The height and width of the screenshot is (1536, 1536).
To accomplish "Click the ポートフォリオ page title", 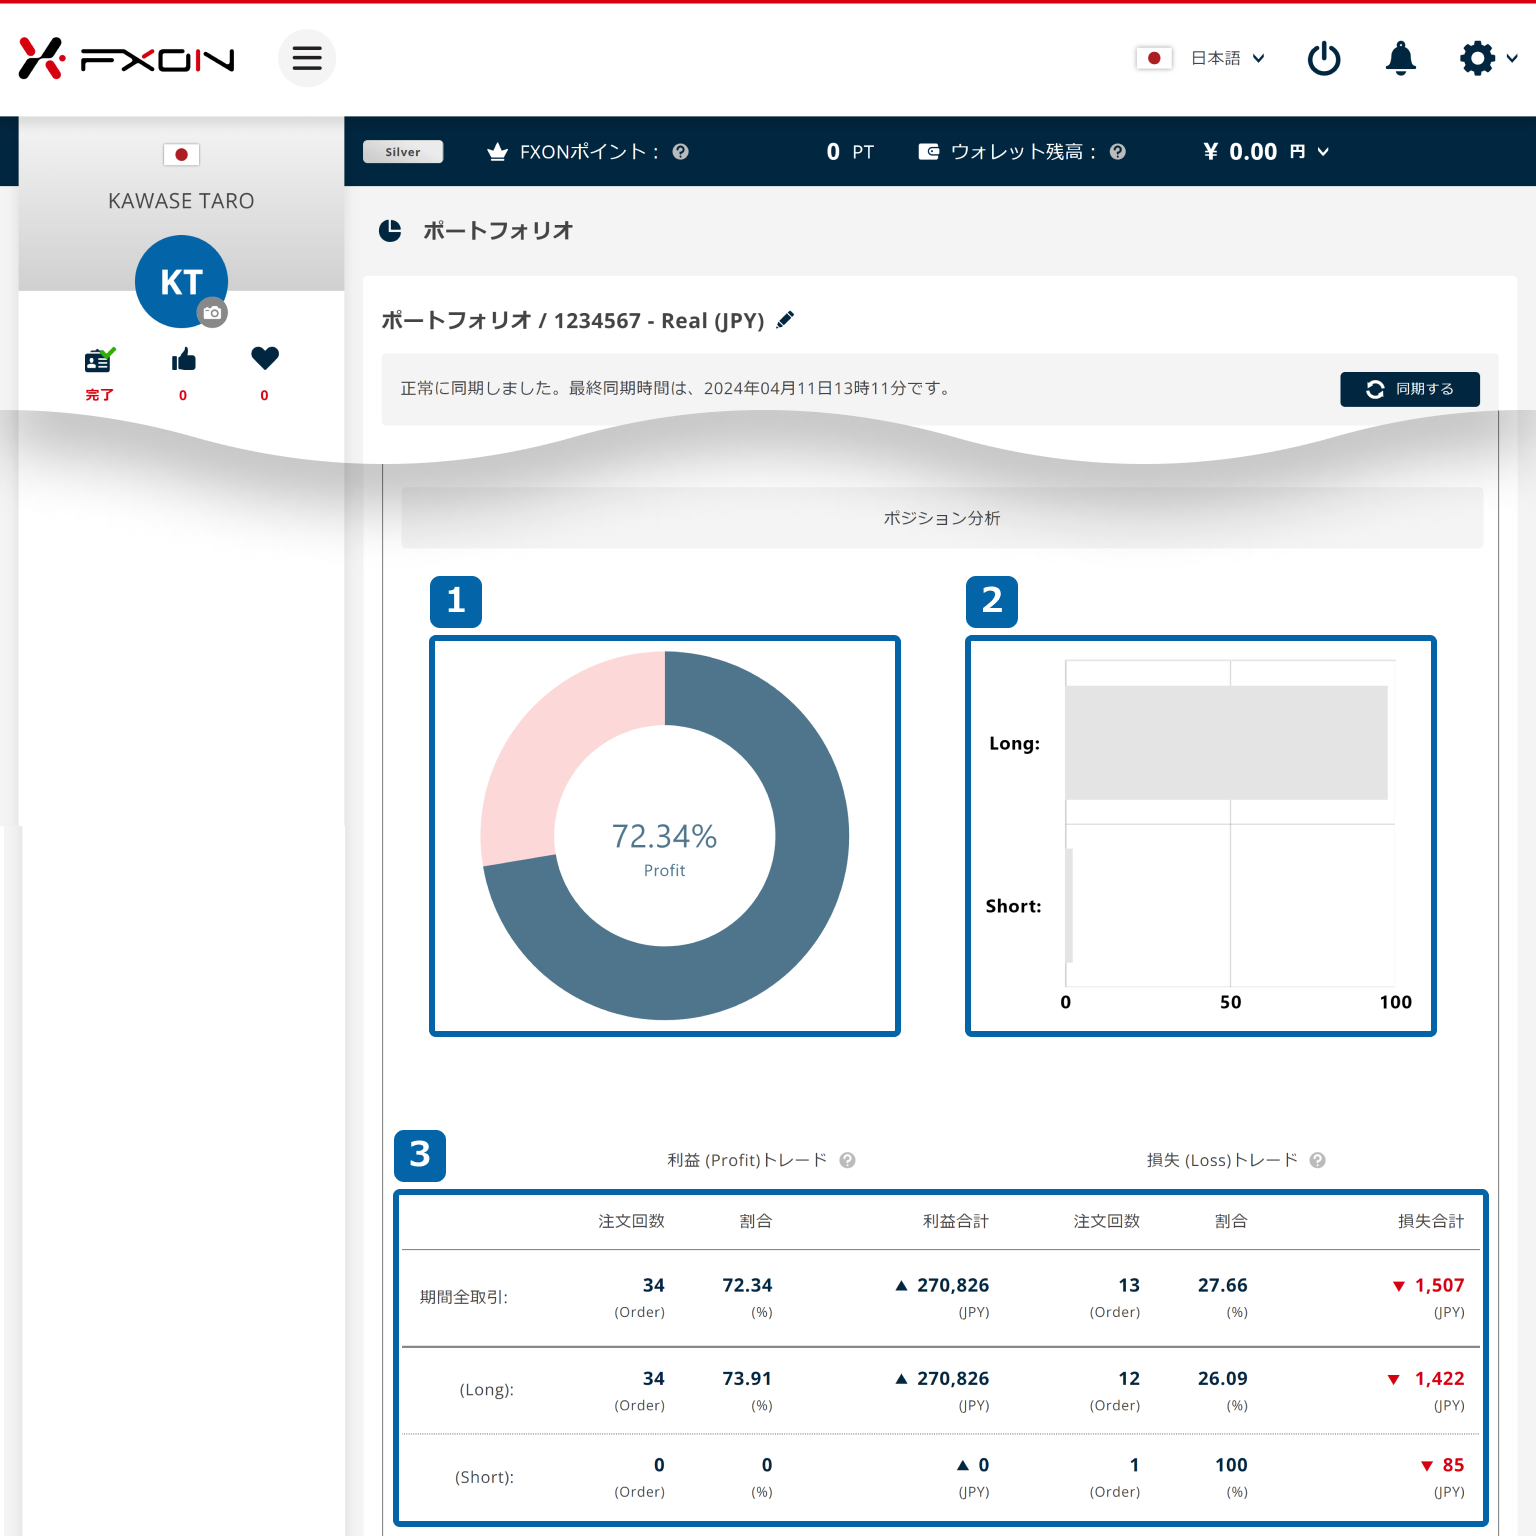I will point(498,231).
